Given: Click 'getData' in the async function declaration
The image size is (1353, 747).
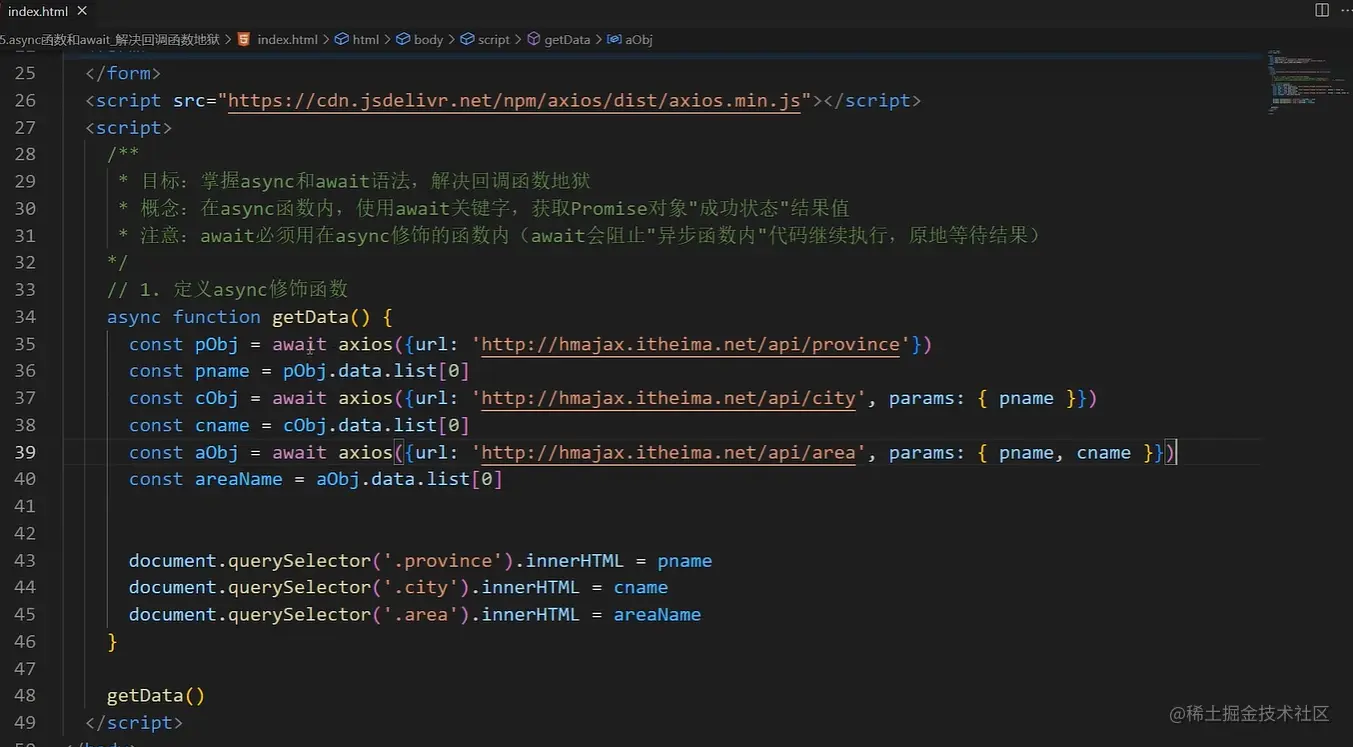Looking at the screenshot, I should [310, 317].
